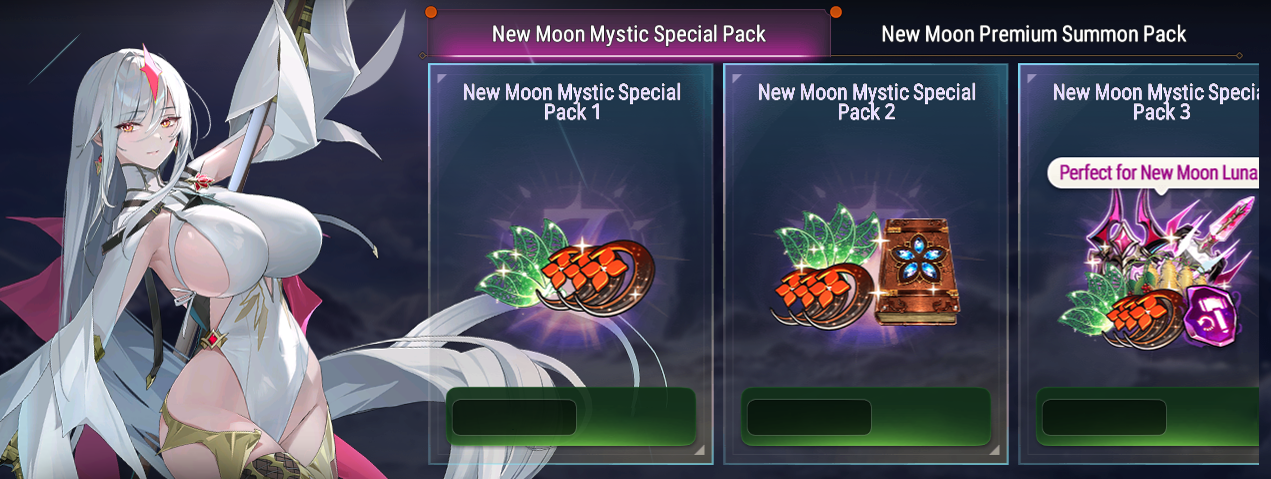Click the white-haired character artwork

200,250
